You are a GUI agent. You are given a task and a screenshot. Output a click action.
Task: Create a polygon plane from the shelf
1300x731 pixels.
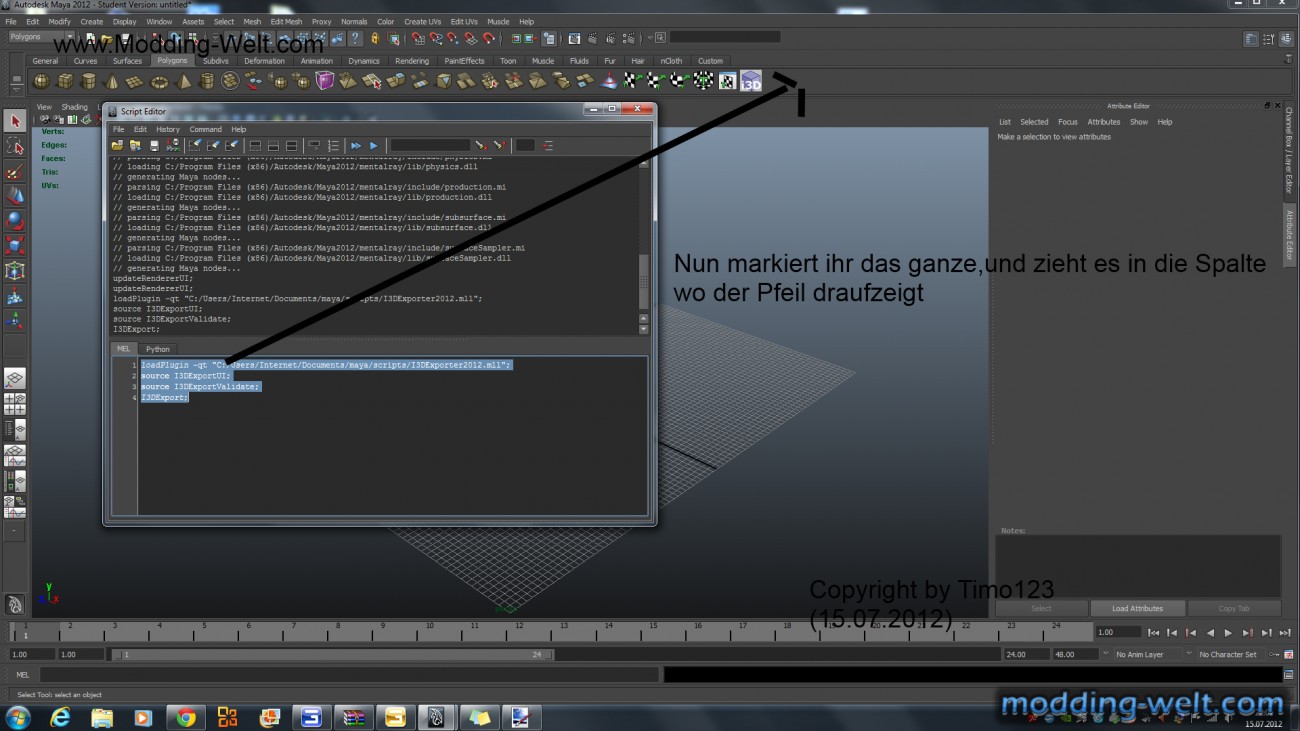[136, 81]
